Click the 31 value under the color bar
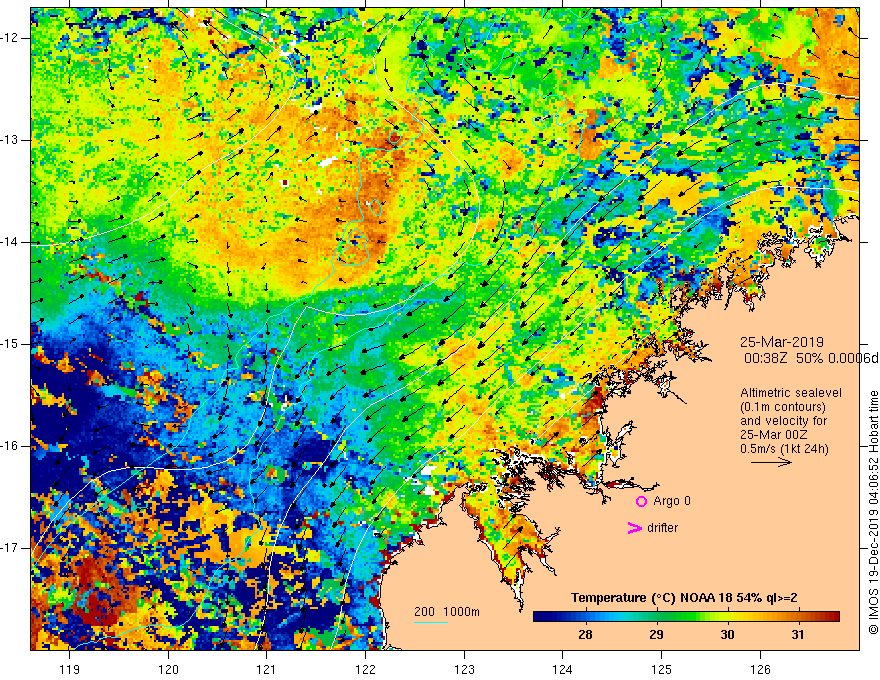 point(798,635)
